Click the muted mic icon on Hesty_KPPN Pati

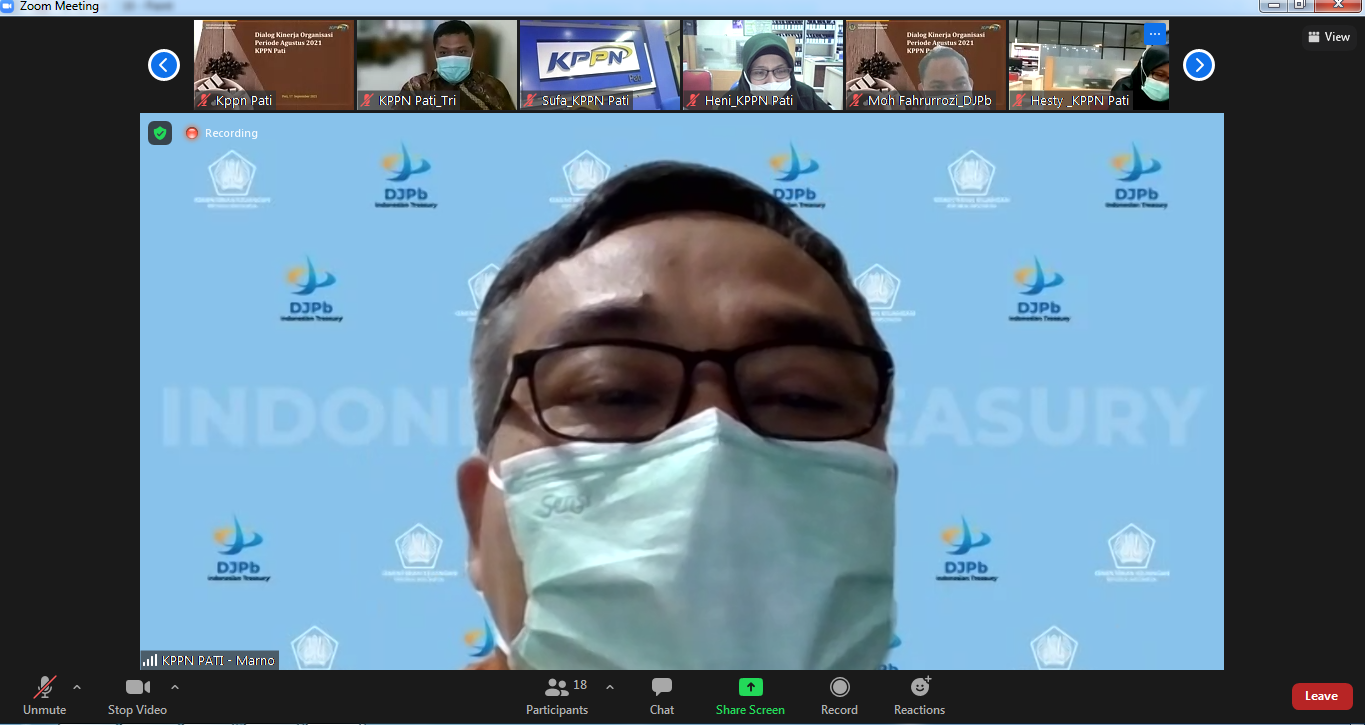click(1019, 100)
